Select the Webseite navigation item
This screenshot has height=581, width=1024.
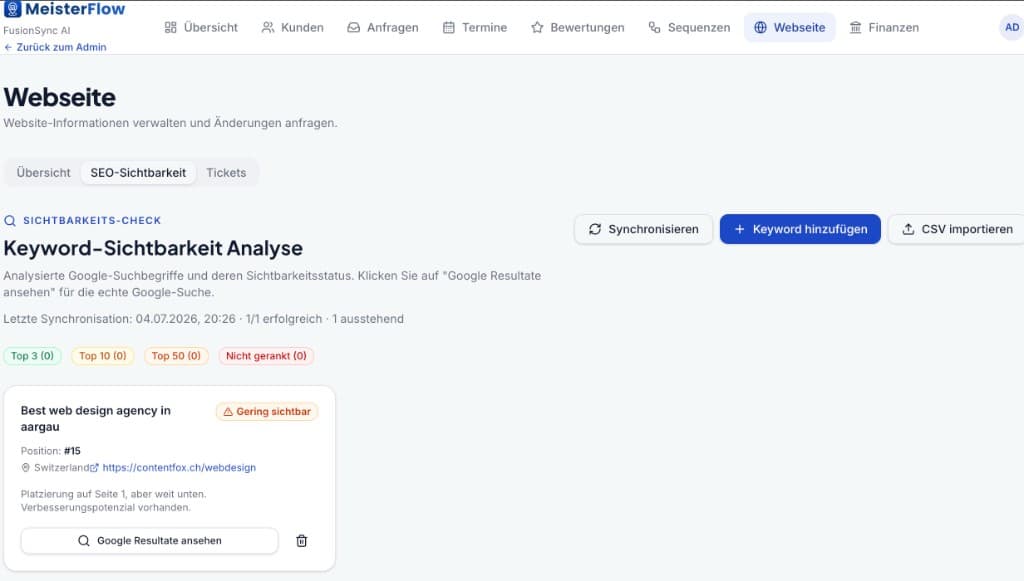click(790, 27)
